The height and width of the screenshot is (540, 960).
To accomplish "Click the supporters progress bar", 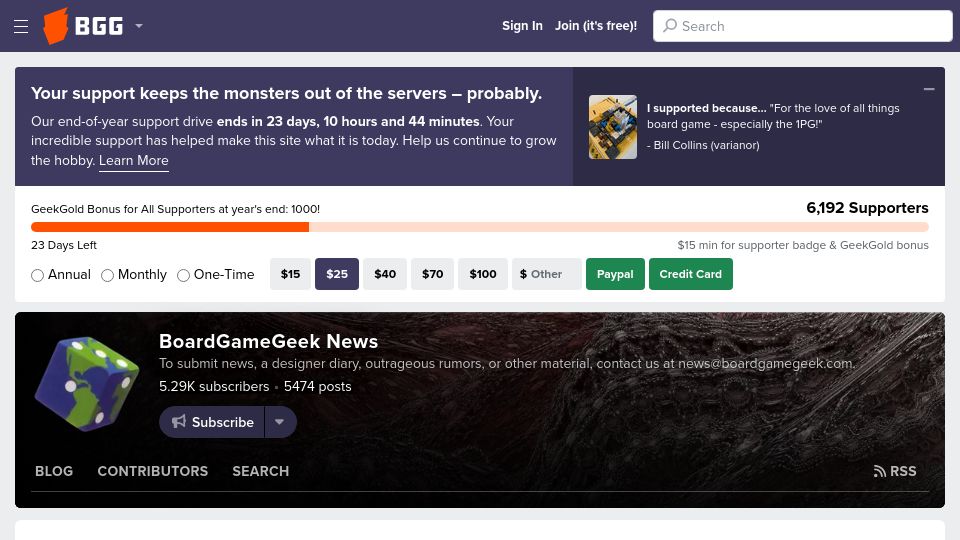I will (x=480, y=227).
